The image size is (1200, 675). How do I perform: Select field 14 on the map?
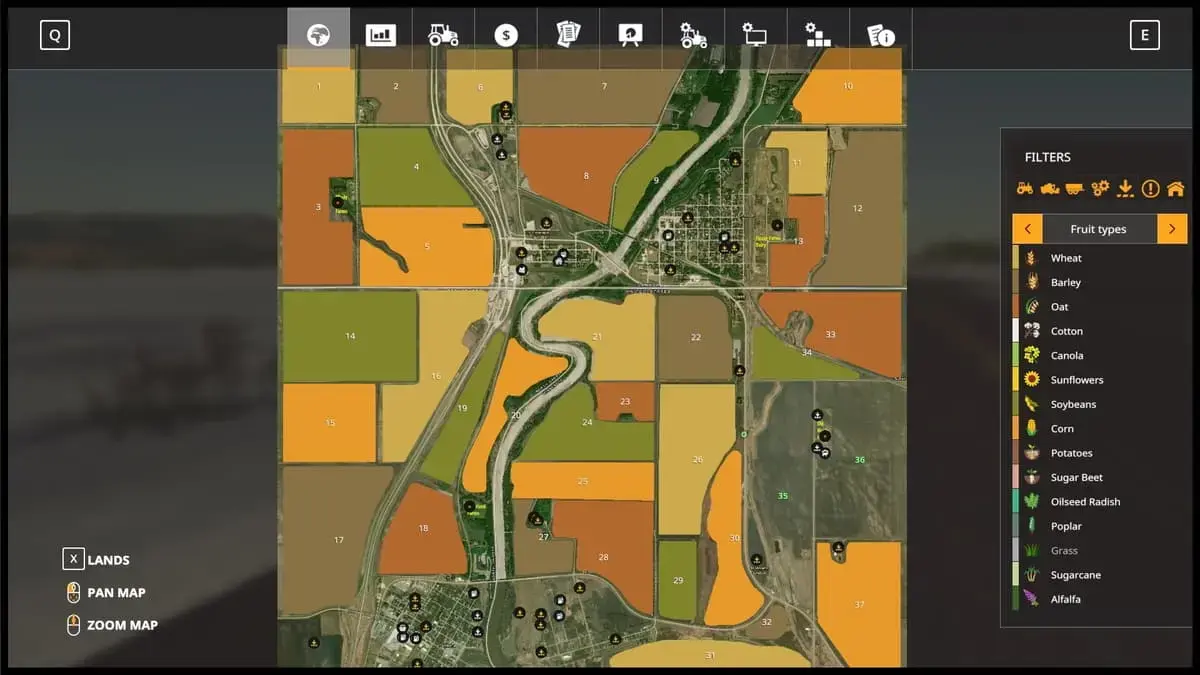(x=350, y=336)
